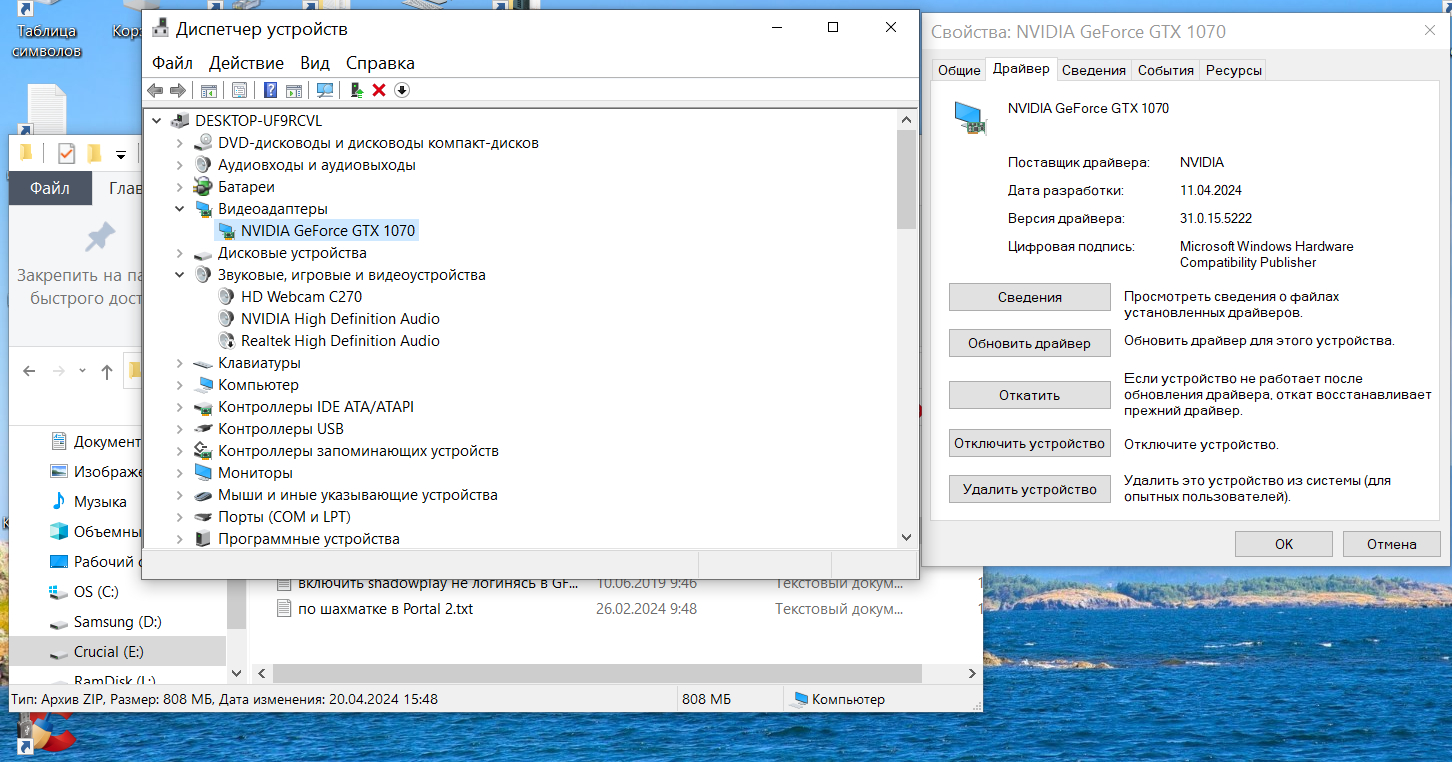Screen dimensions: 1452x762
Task: Switch to the Сведения tab in properties
Action: click(x=1094, y=70)
